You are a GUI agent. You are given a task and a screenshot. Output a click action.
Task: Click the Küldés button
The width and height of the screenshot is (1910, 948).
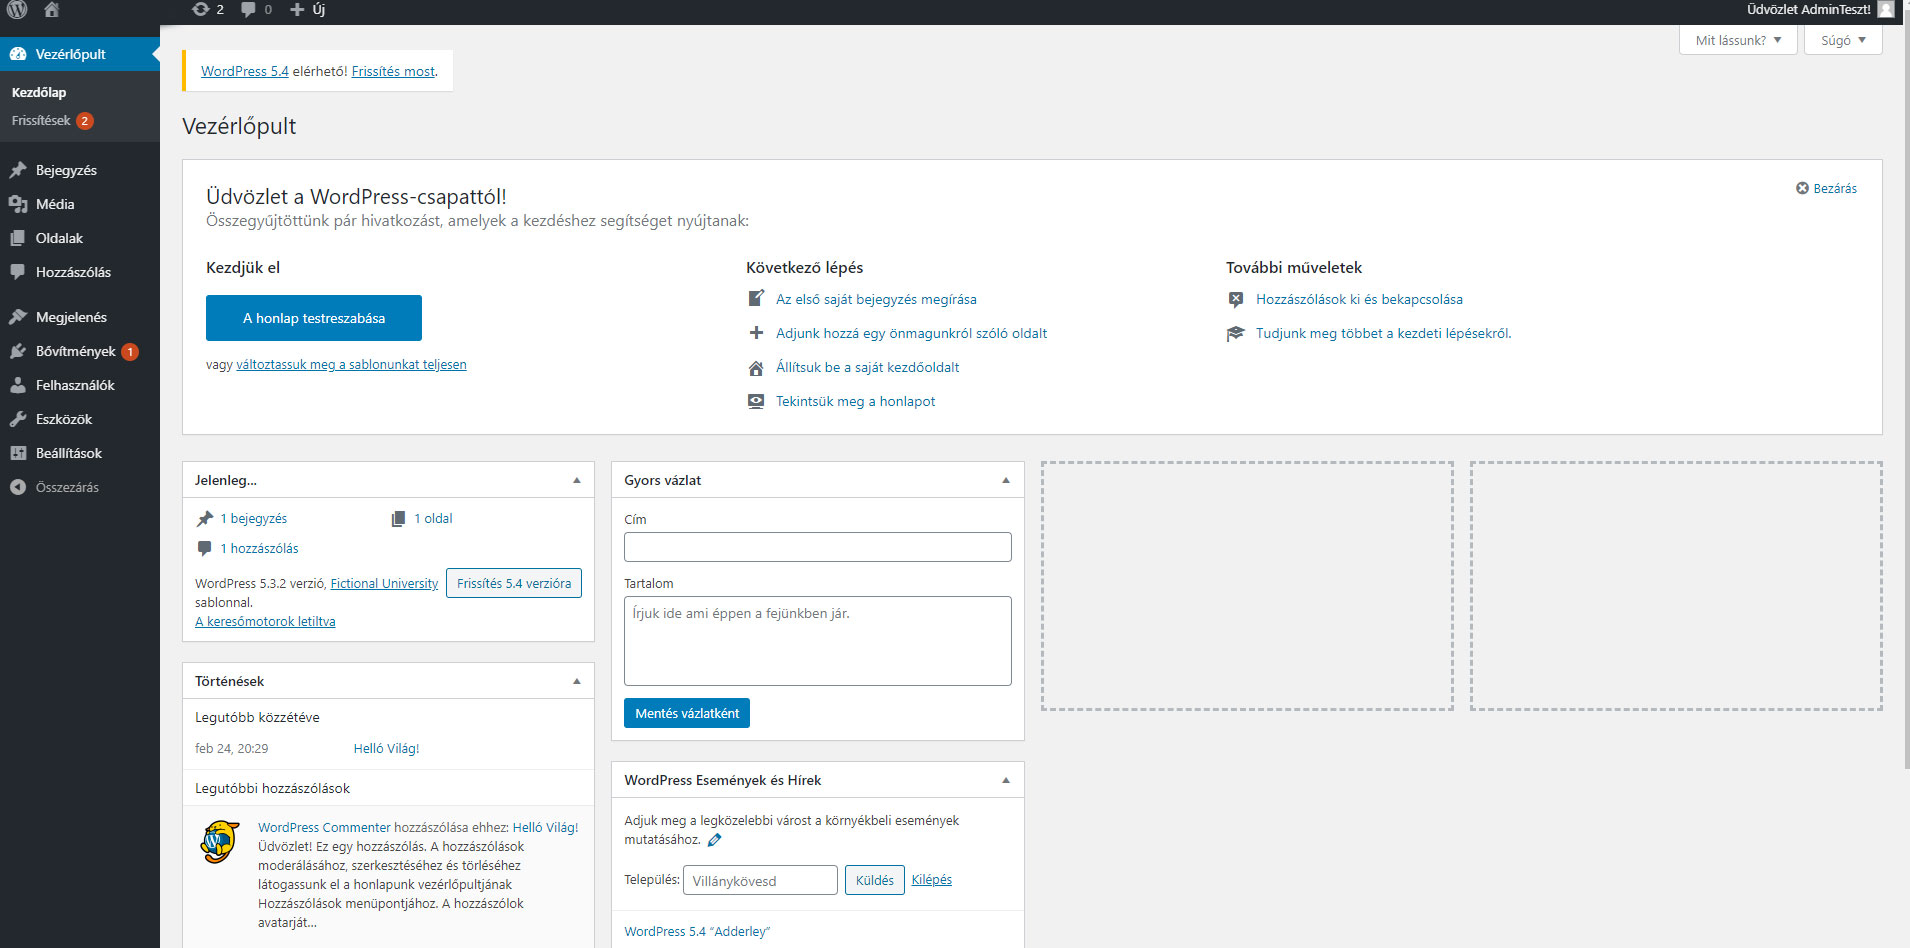[875, 880]
